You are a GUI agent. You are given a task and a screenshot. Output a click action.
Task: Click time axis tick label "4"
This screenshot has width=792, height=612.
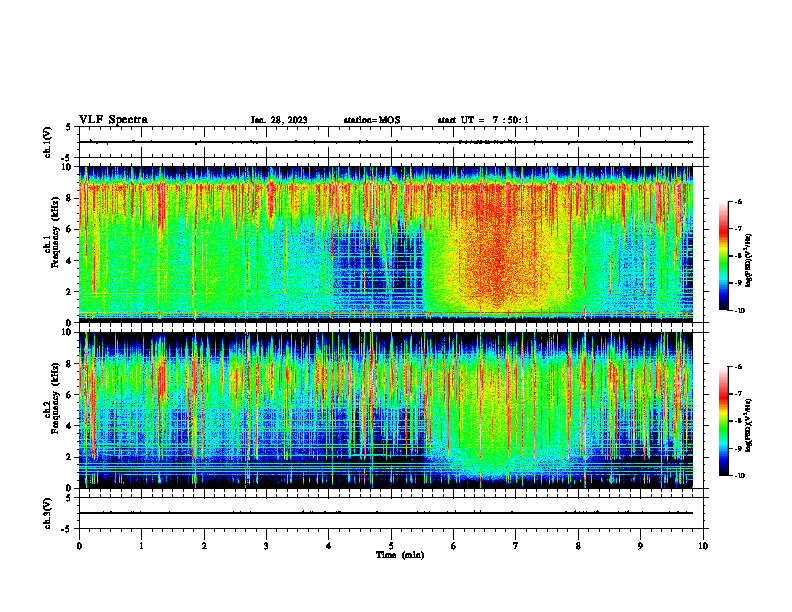click(329, 546)
